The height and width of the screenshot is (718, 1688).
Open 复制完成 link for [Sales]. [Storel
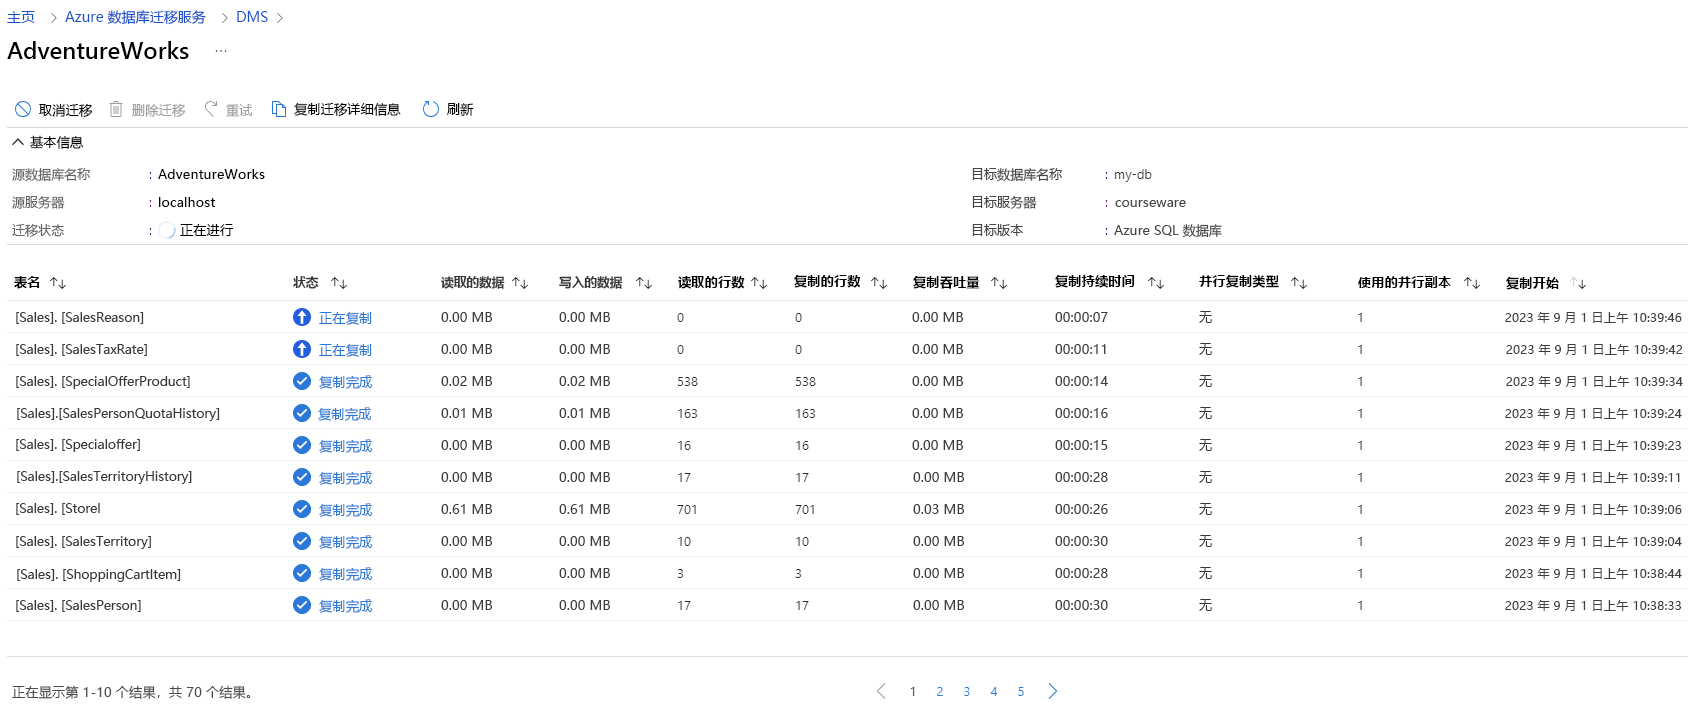point(345,510)
